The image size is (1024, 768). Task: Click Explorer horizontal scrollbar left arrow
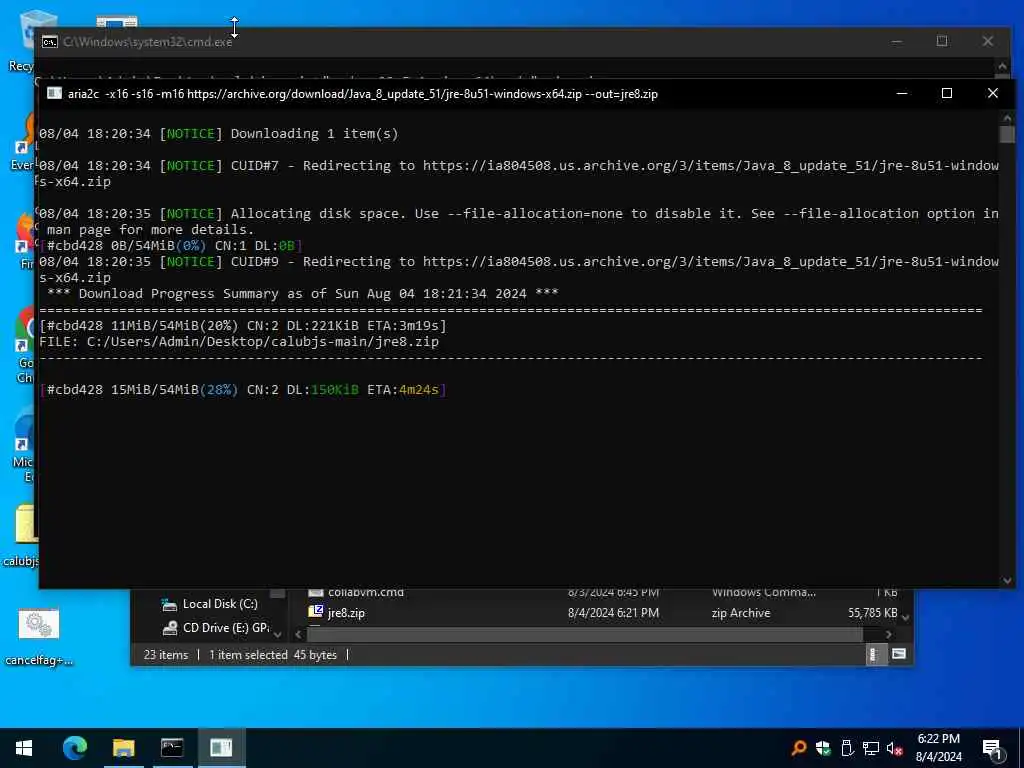pos(298,634)
